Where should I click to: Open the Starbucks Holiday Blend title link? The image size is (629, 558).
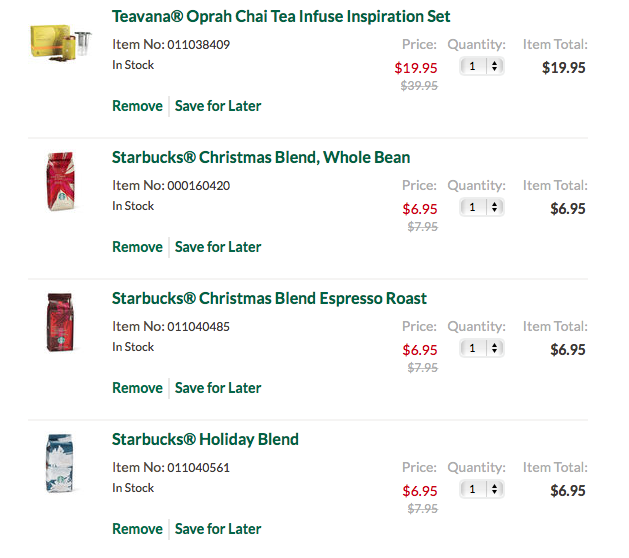click(x=205, y=440)
